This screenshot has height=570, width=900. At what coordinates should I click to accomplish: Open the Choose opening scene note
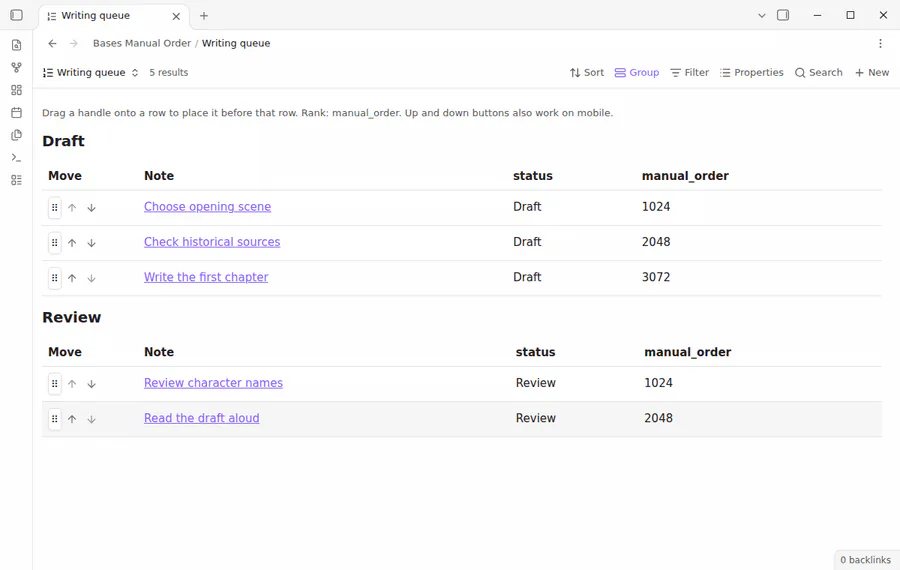click(x=207, y=207)
